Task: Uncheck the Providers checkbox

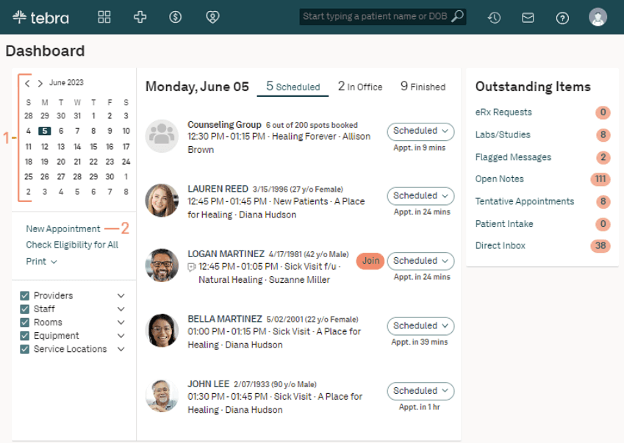Action: (x=26, y=296)
